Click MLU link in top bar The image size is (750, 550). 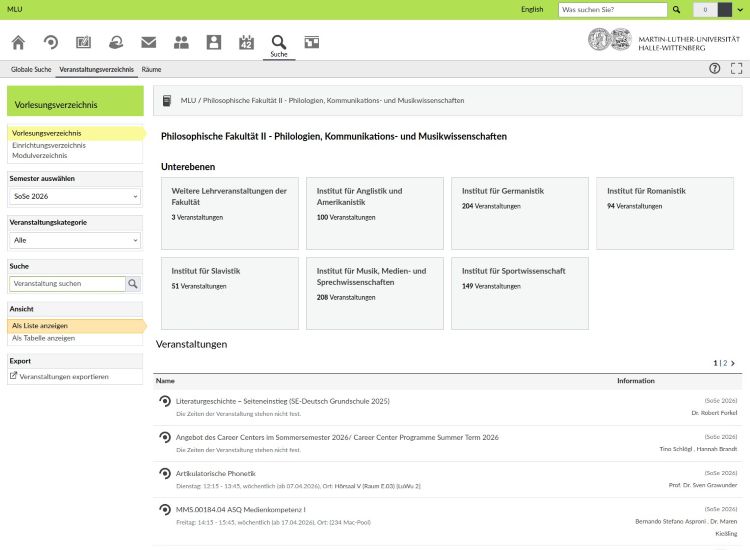(15, 9)
